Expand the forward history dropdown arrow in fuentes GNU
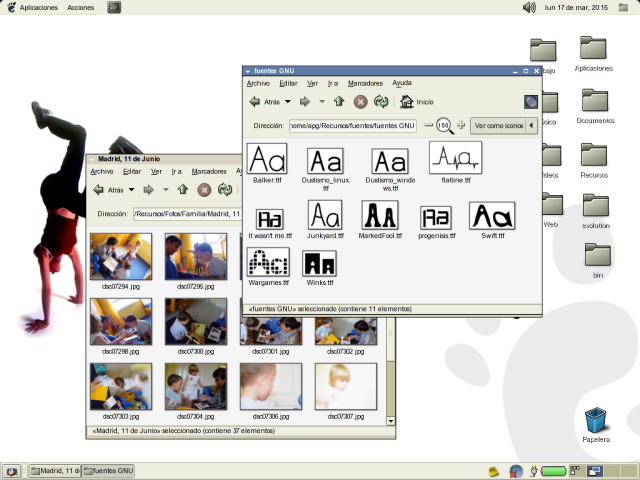 pyautogui.click(x=321, y=101)
